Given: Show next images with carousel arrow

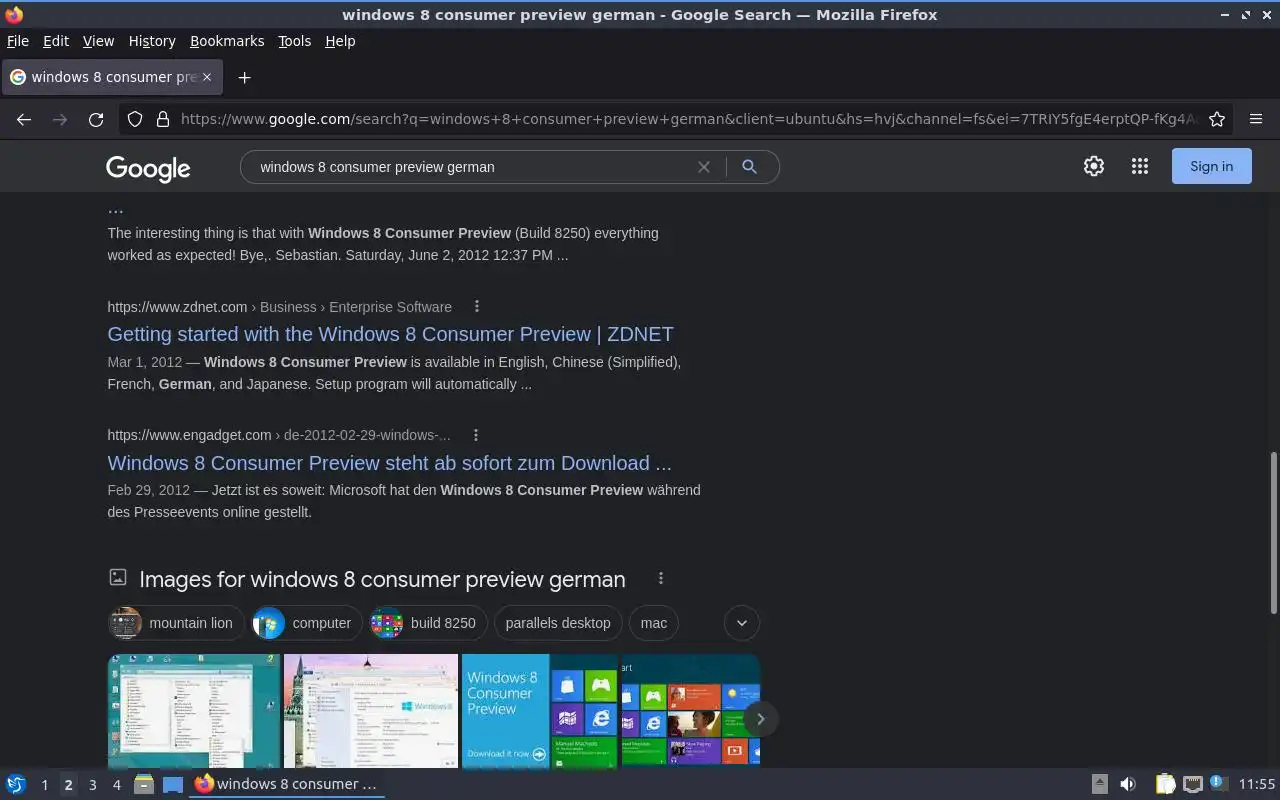Looking at the screenshot, I should [760, 719].
